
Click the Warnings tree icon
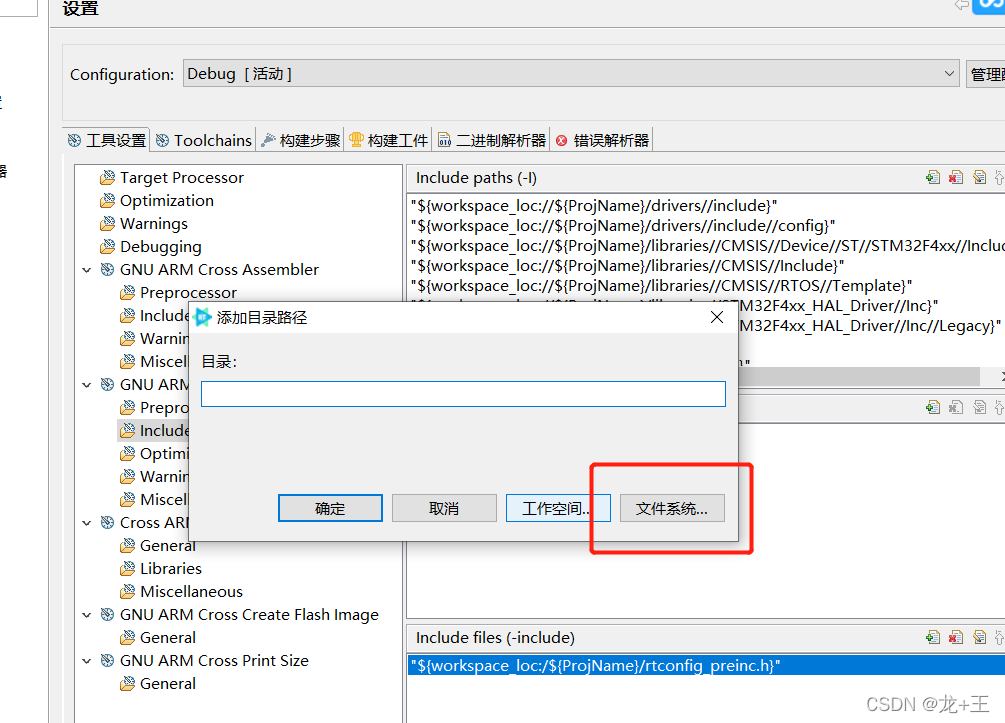[108, 224]
